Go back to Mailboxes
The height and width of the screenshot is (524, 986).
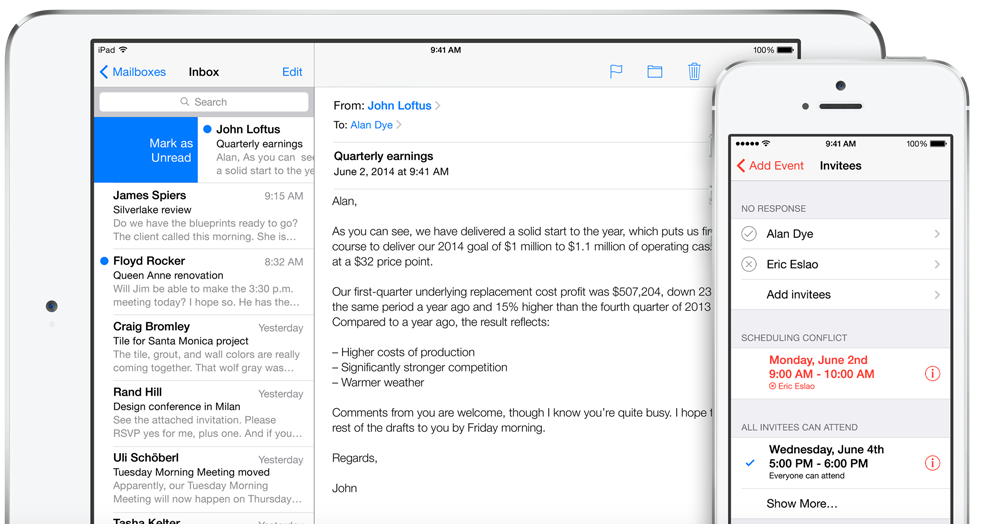pos(133,72)
